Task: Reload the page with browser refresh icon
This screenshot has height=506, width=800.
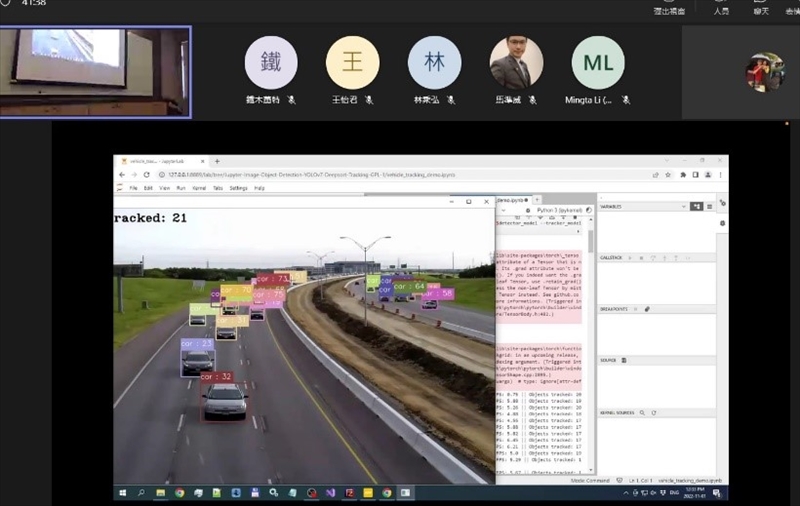Action: (x=147, y=174)
